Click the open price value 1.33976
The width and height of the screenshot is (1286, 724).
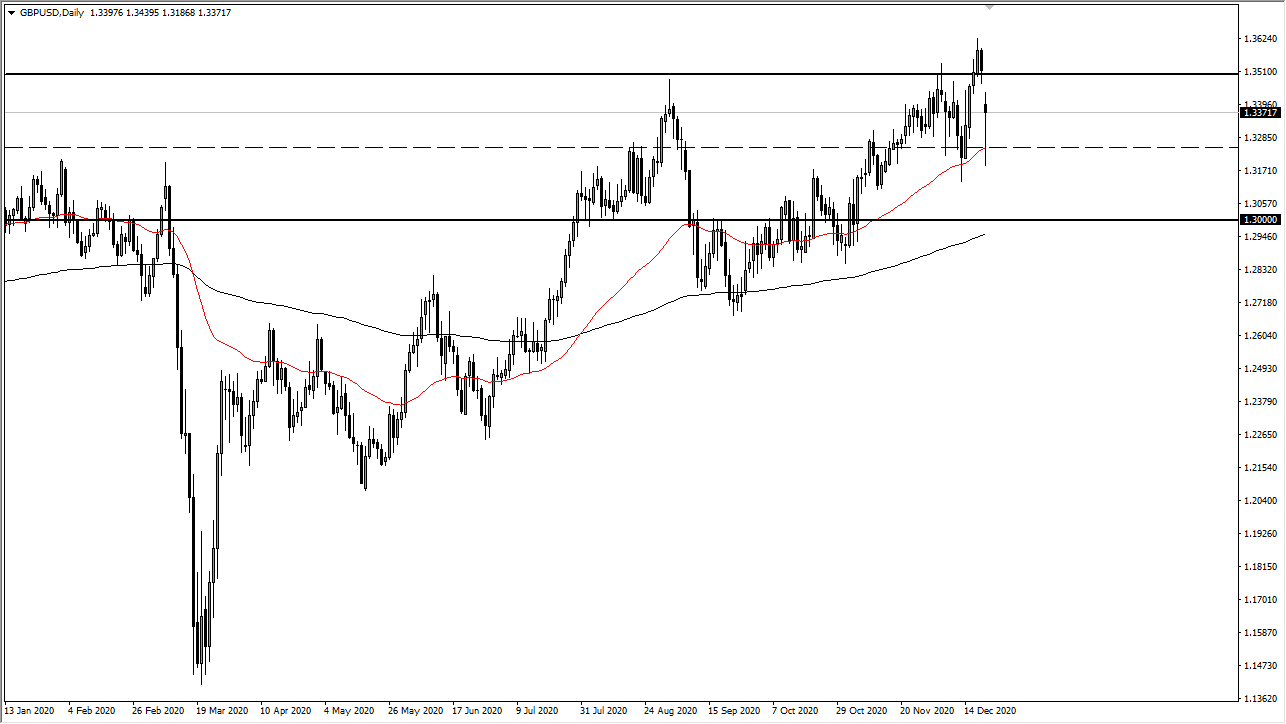point(105,12)
